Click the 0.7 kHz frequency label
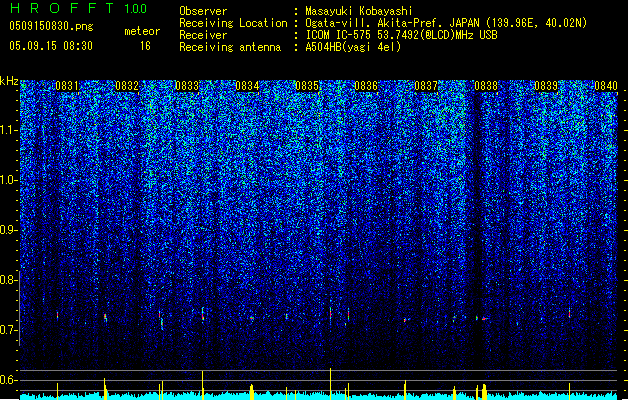 coord(8,330)
